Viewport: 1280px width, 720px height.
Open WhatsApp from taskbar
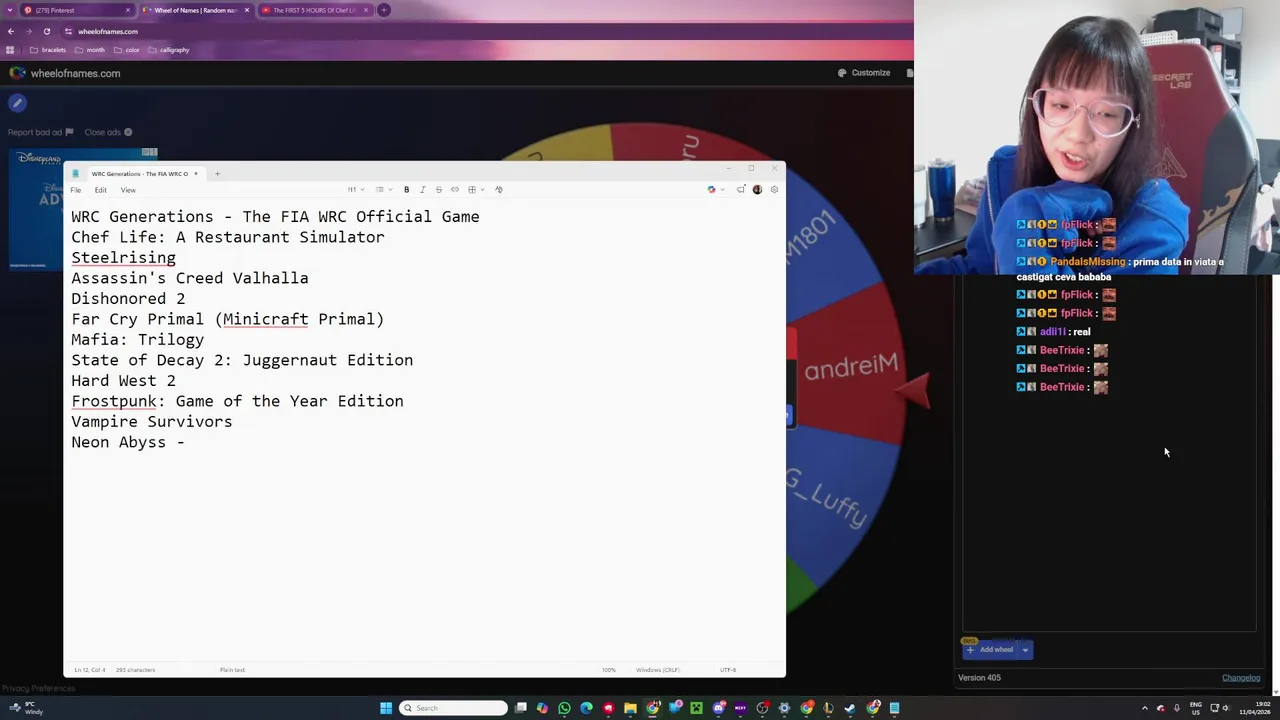click(x=564, y=708)
